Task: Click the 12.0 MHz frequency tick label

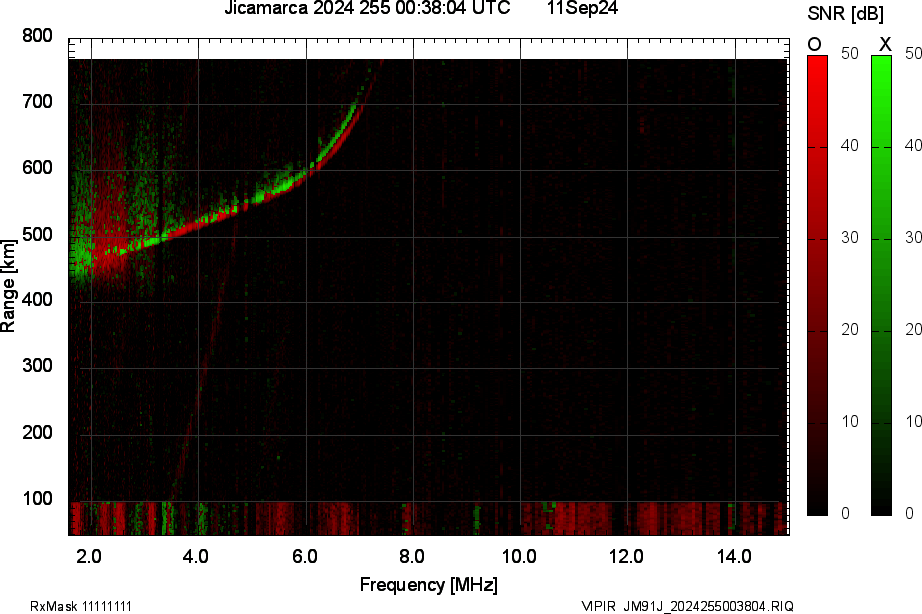Action: pos(627,555)
